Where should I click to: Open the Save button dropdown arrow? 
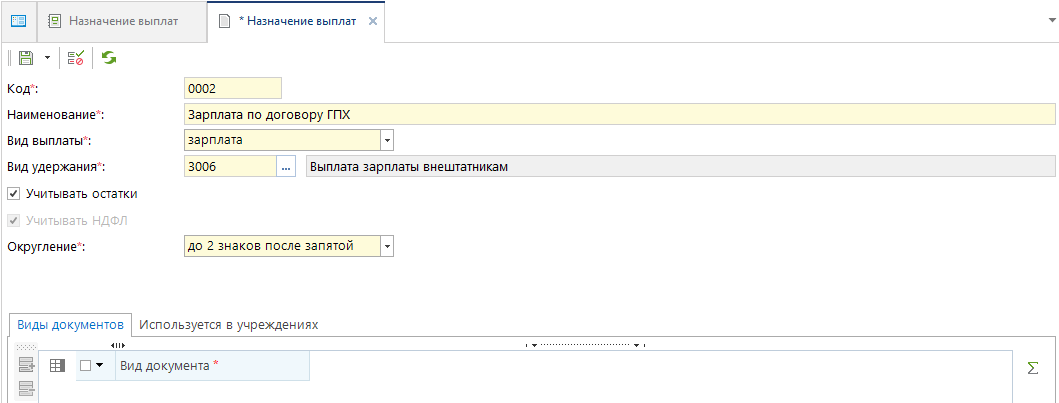46,59
